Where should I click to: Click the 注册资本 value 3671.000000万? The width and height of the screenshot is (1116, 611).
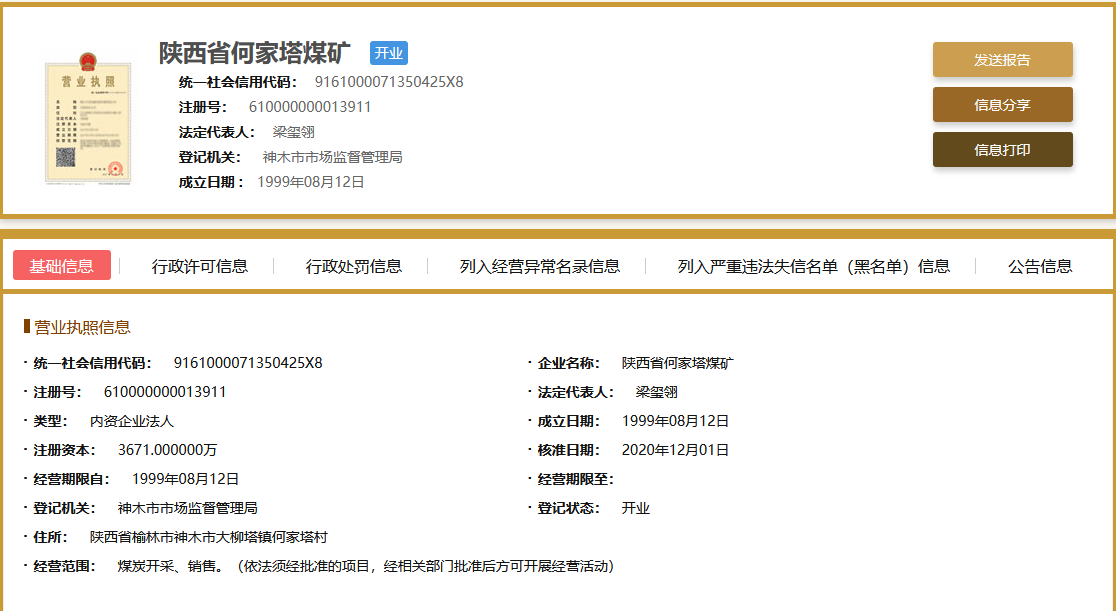click(168, 450)
